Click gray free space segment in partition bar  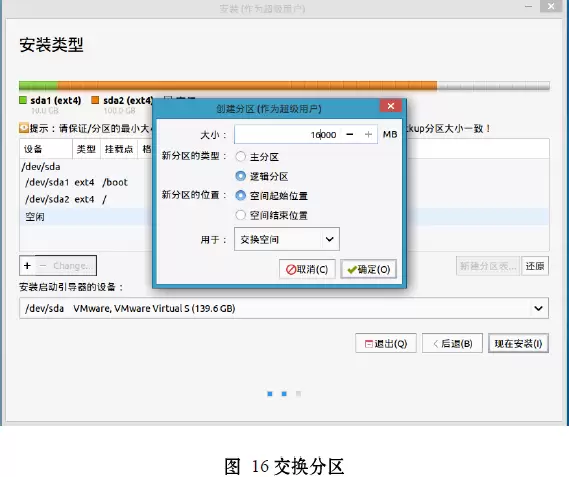coord(494,86)
